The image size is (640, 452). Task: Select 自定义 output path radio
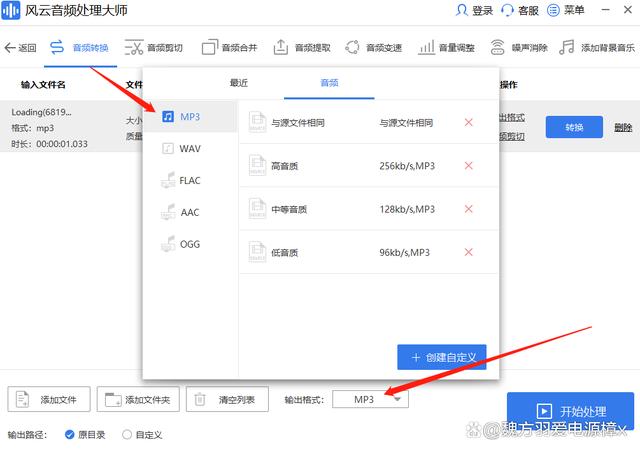(x=142, y=435)
